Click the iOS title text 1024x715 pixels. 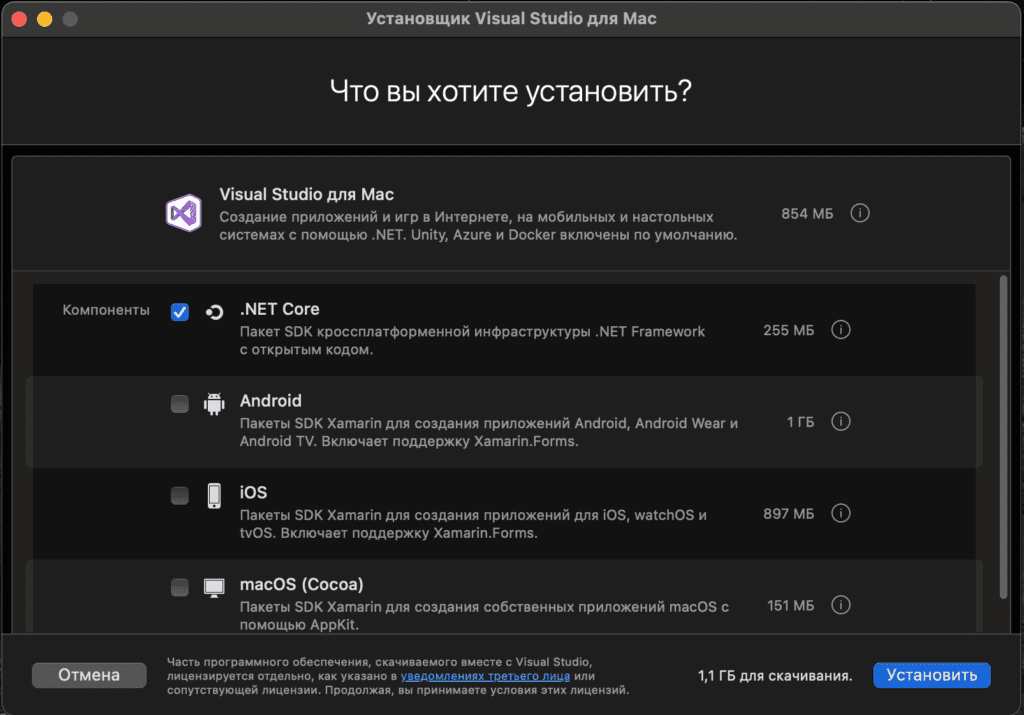coord(253,492)
